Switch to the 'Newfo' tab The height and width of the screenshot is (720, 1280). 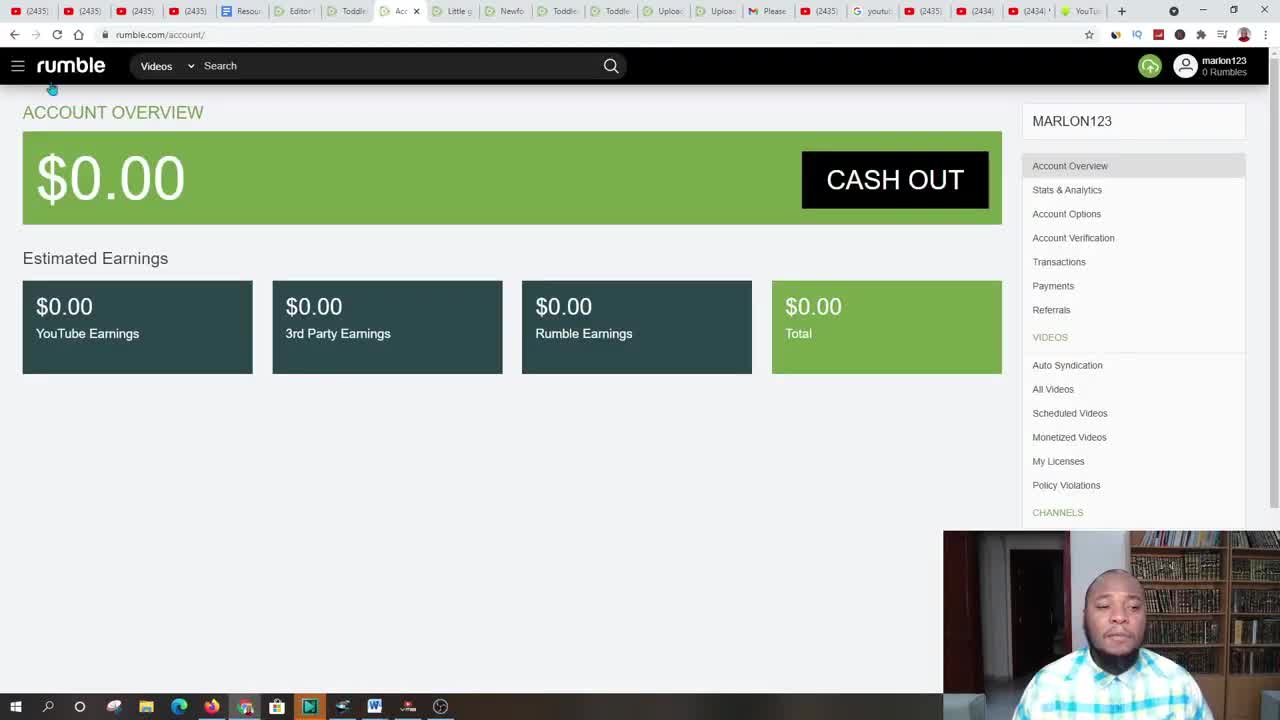coord(505,11)
